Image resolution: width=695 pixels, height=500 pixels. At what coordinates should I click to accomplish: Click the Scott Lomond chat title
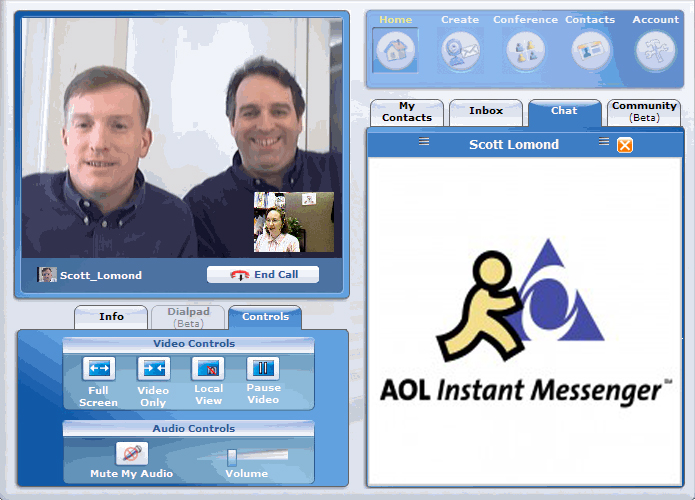click(514, 145)
